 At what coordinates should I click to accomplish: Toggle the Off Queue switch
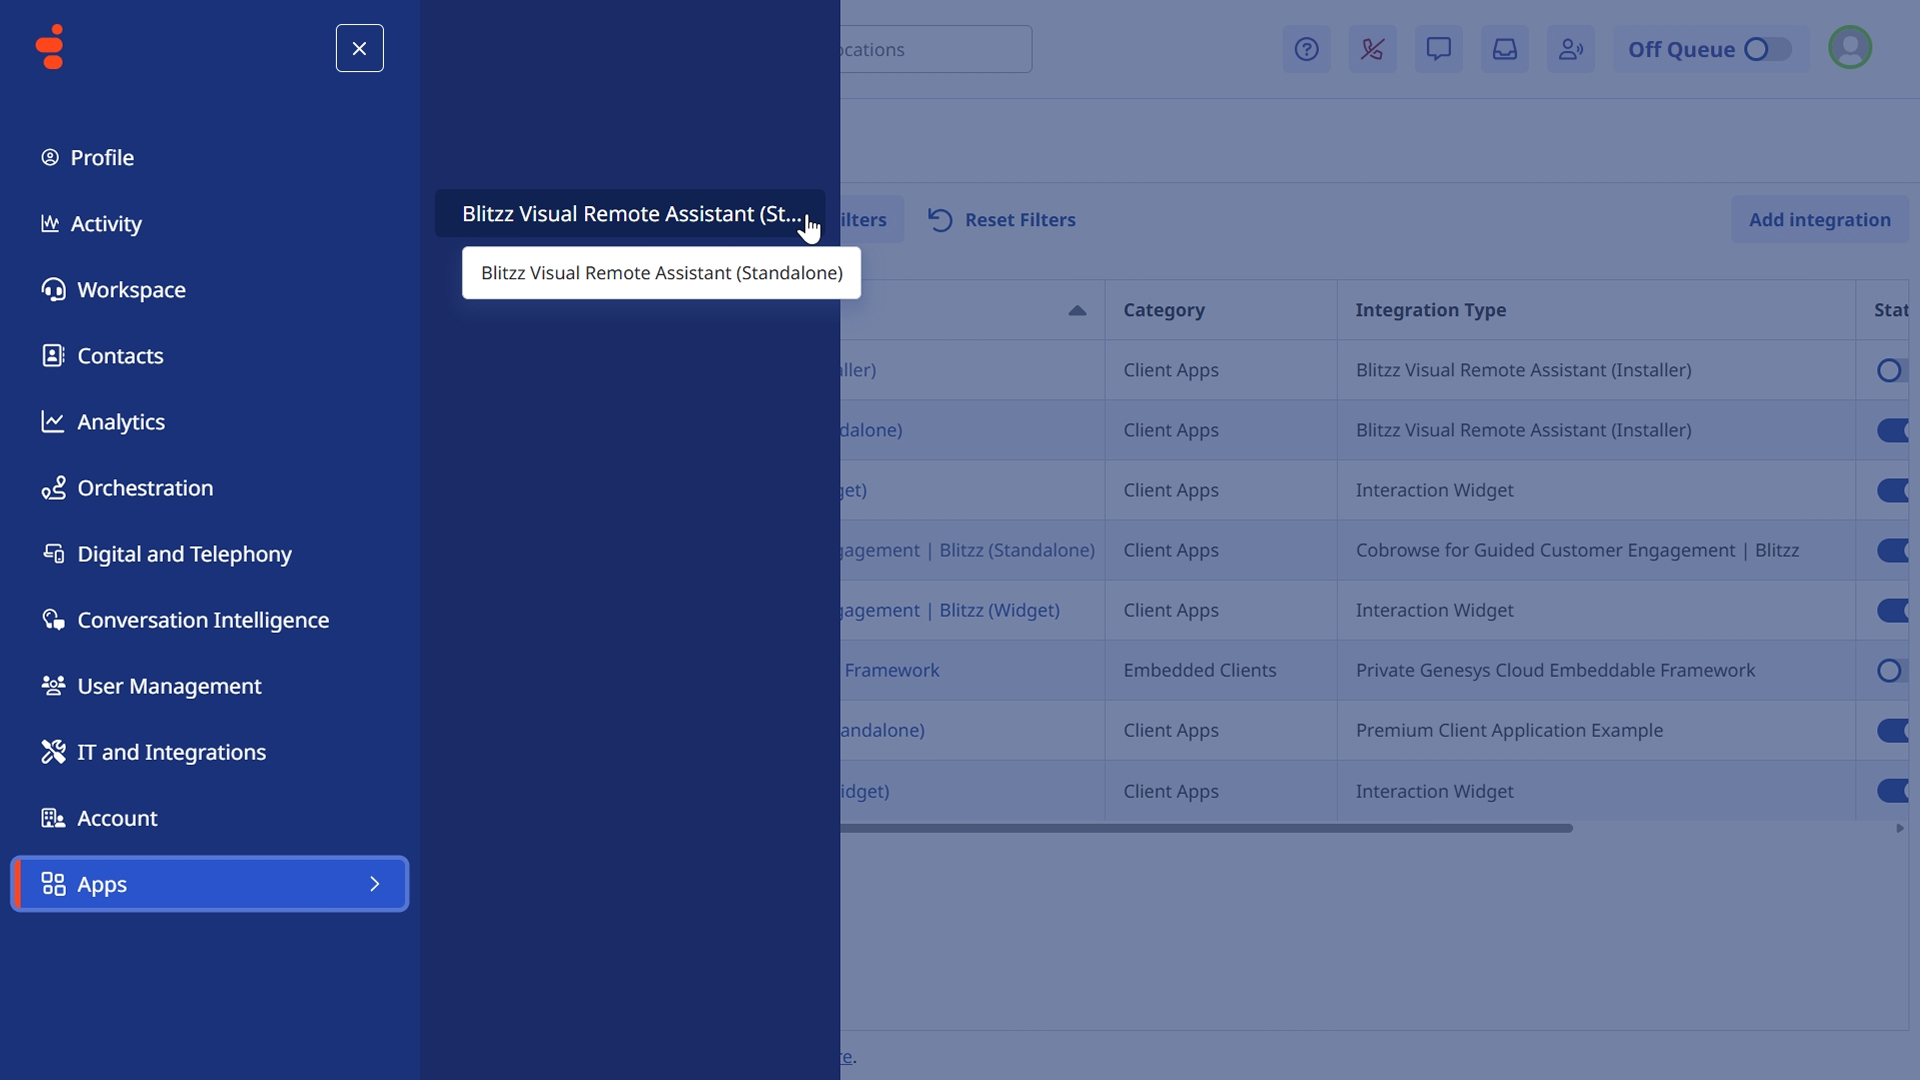(x=1766, y=49)
